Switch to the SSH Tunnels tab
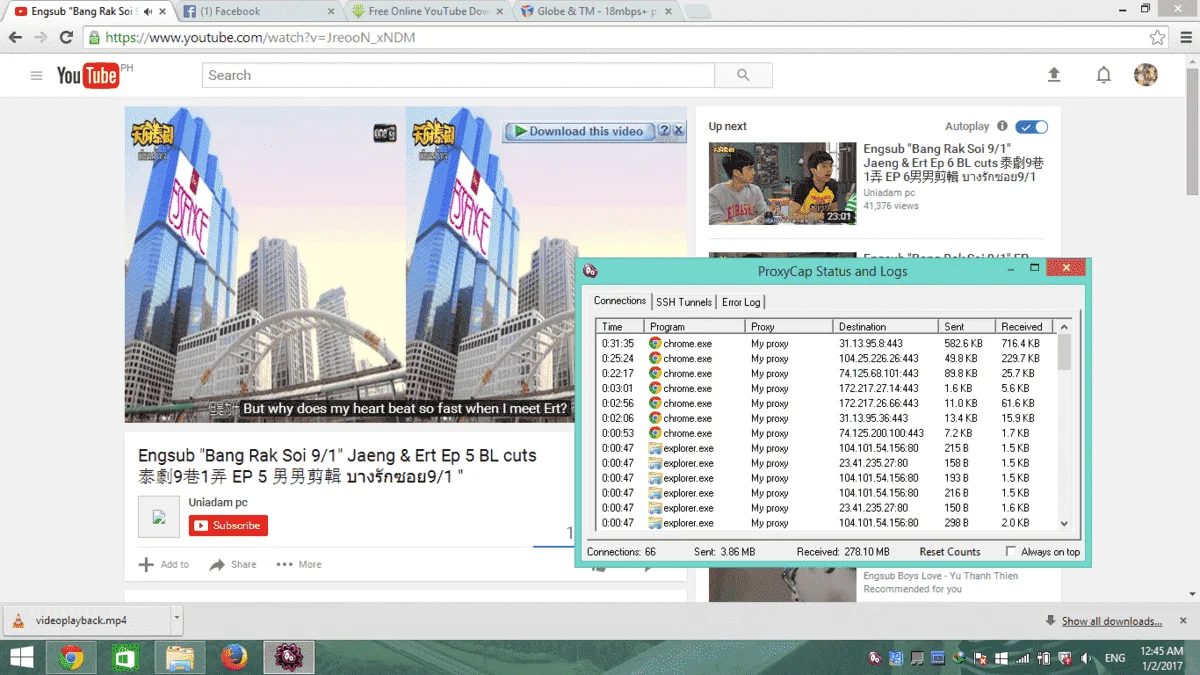This screenshot has width=1200, height=675. click(684, 302)
